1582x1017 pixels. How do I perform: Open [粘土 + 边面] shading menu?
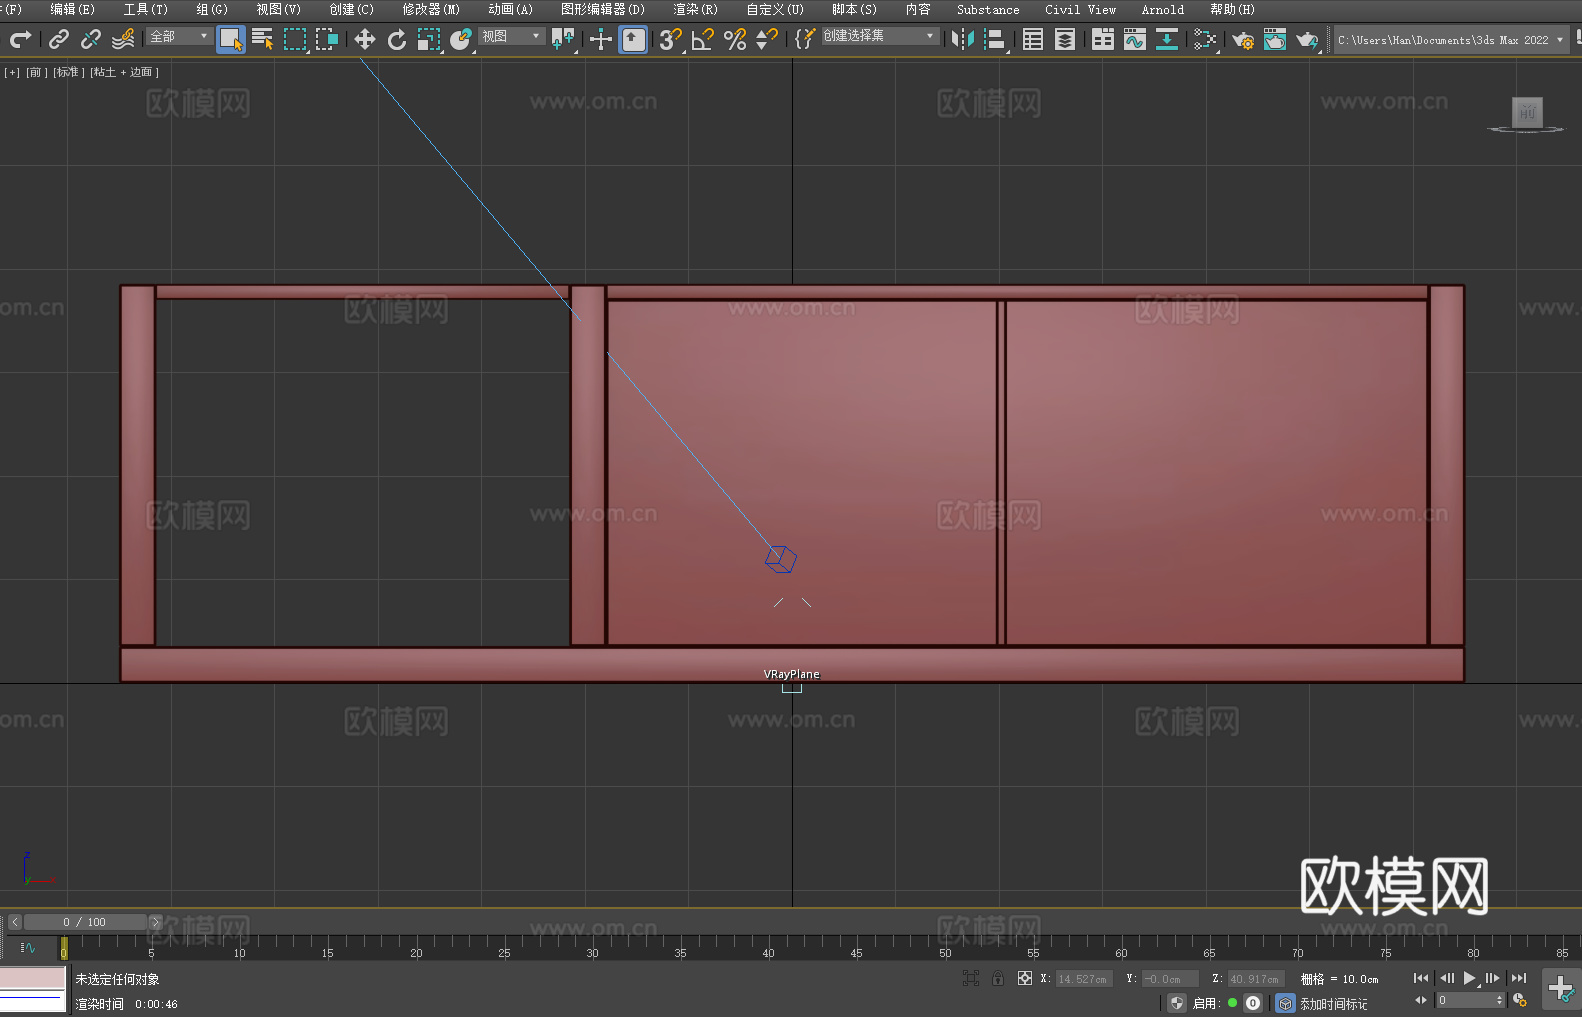click(124, 72)
